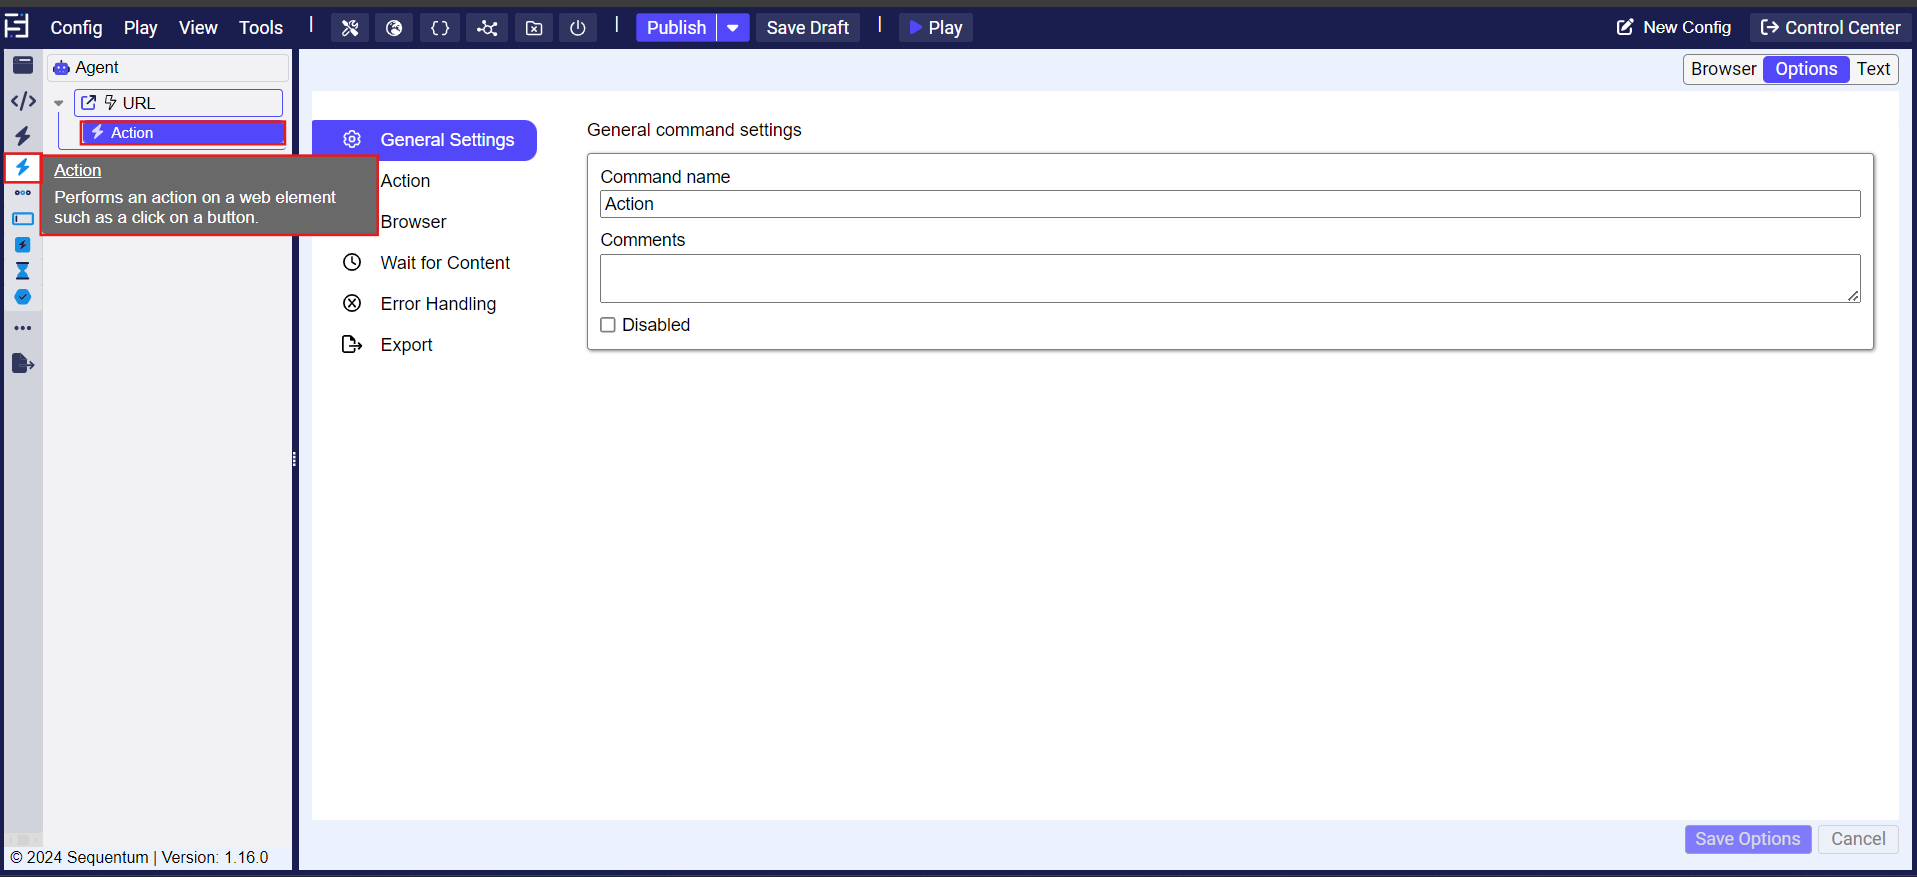Select the input field sidebar icon
The width and height of the screenshot is (1917, 877).
23,218
